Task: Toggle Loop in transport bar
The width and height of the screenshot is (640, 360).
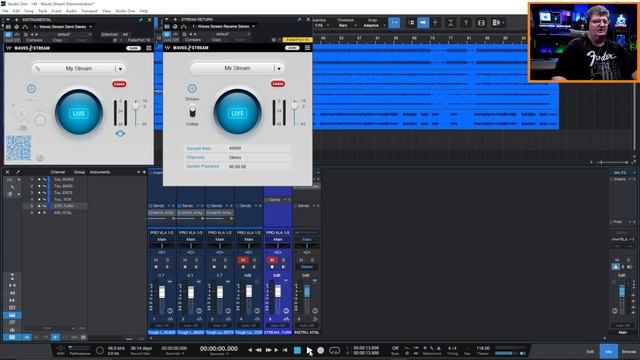Action: point(334,350)
